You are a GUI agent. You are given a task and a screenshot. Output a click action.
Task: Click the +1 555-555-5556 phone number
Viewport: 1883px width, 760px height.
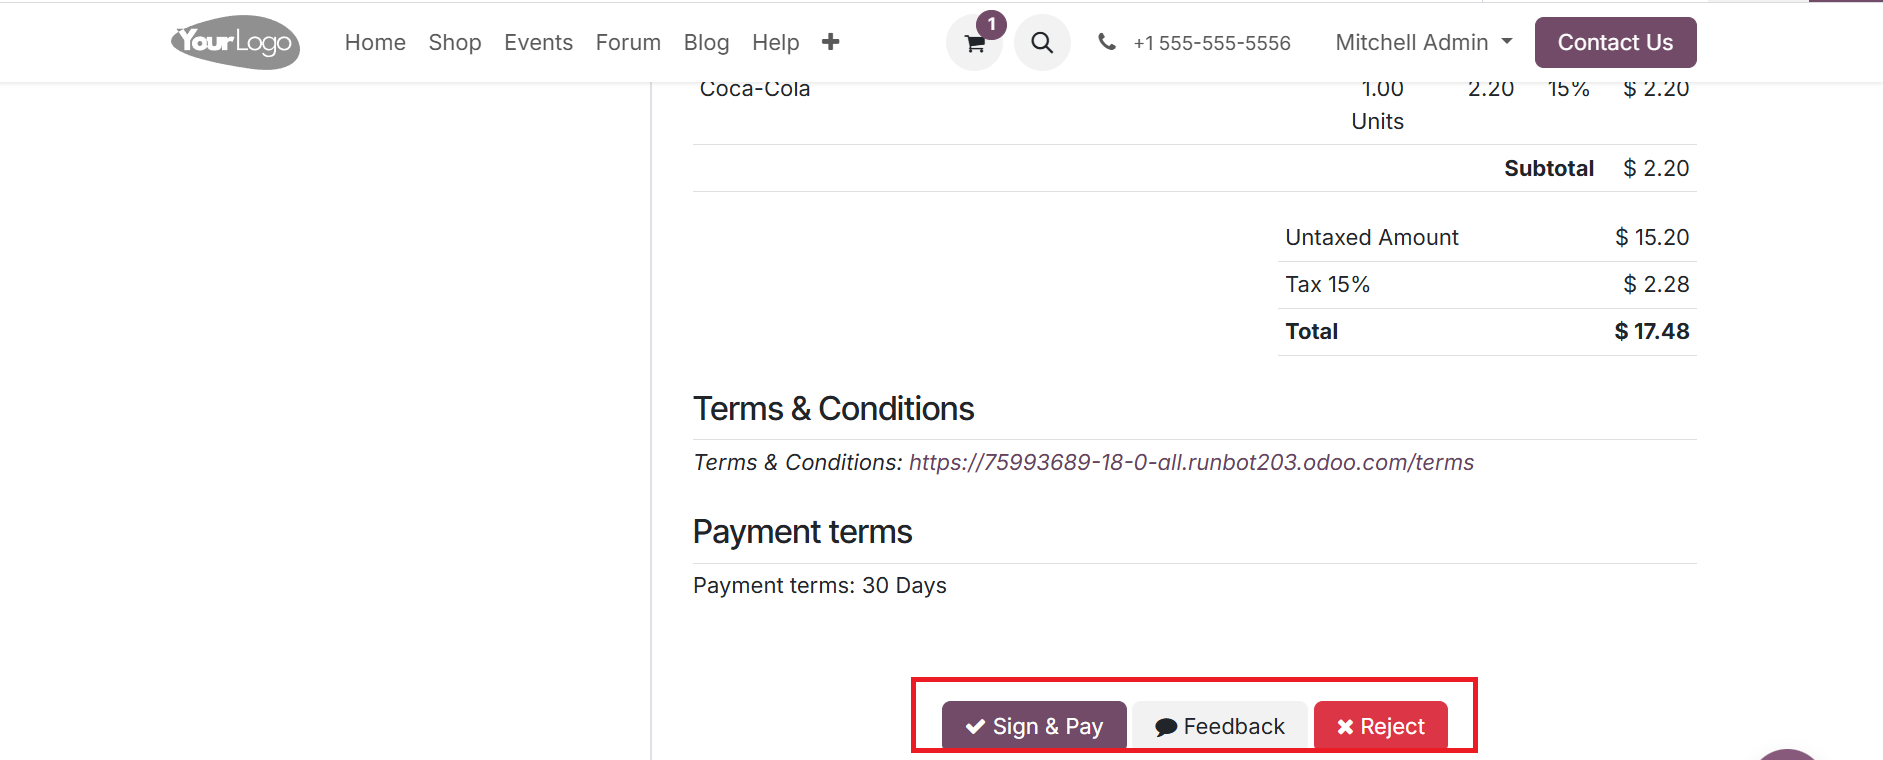tap(1212, 43)
